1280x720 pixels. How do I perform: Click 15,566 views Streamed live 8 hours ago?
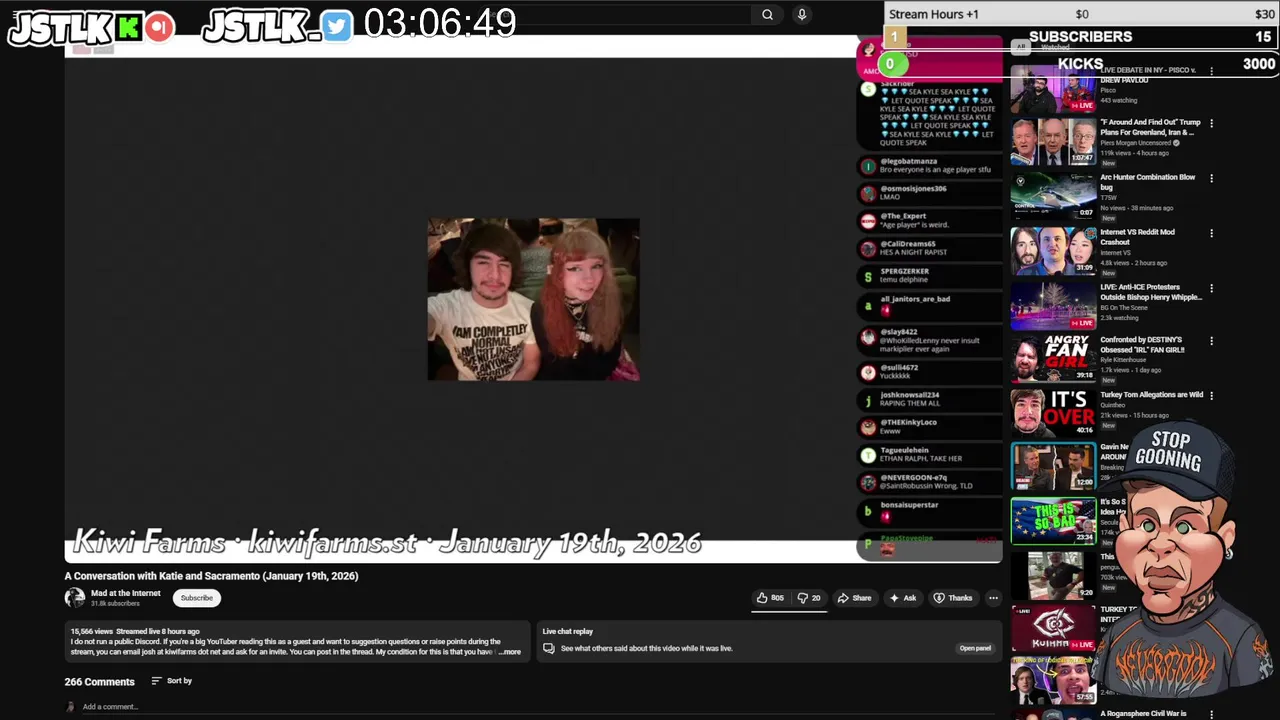pyautogui.click(x=135, y=631)
